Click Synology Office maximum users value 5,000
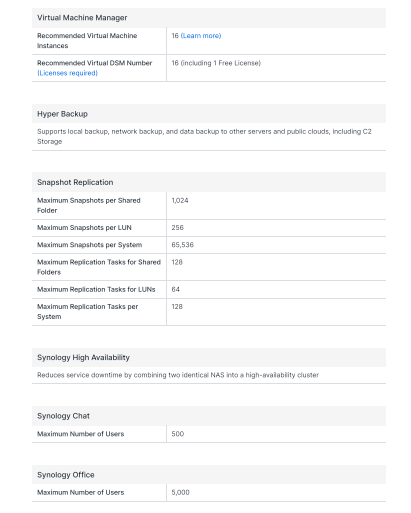Viewport: 411px width, 513px height. (180, 492)
